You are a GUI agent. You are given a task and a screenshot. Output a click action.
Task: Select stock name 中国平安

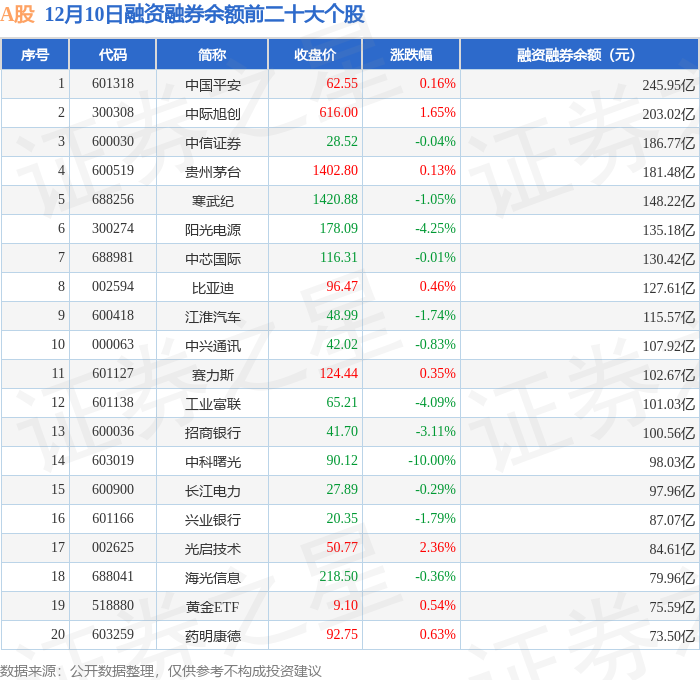point(213,85)
